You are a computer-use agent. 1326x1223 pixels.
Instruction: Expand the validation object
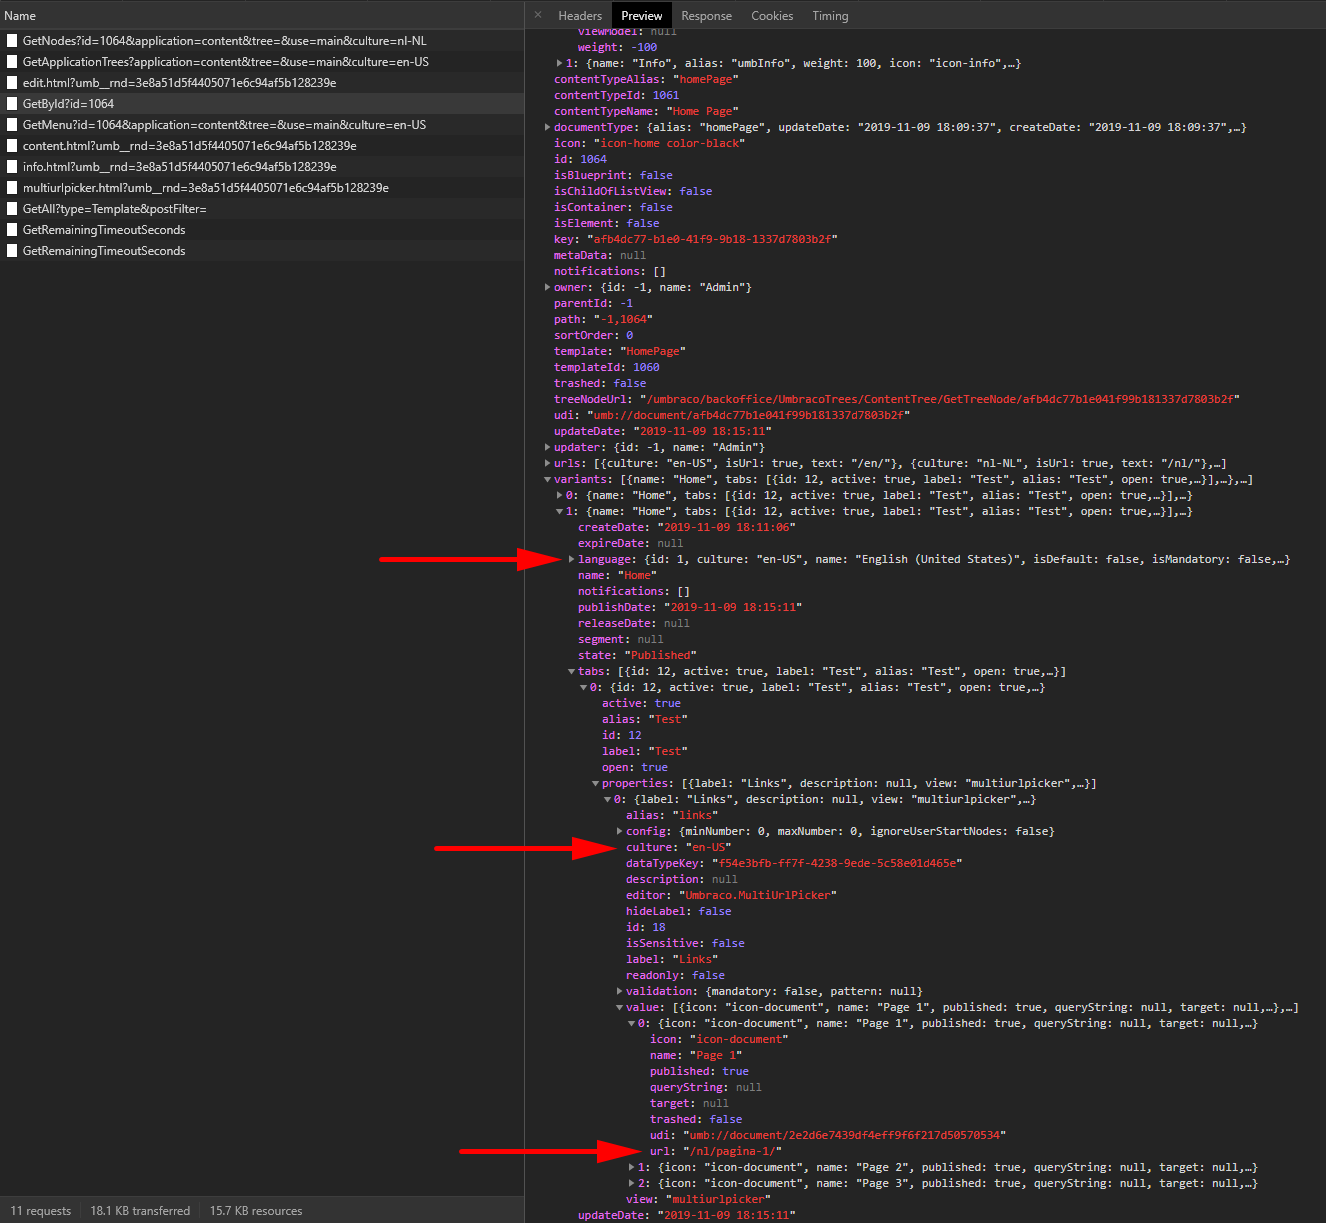click(619, 991)
